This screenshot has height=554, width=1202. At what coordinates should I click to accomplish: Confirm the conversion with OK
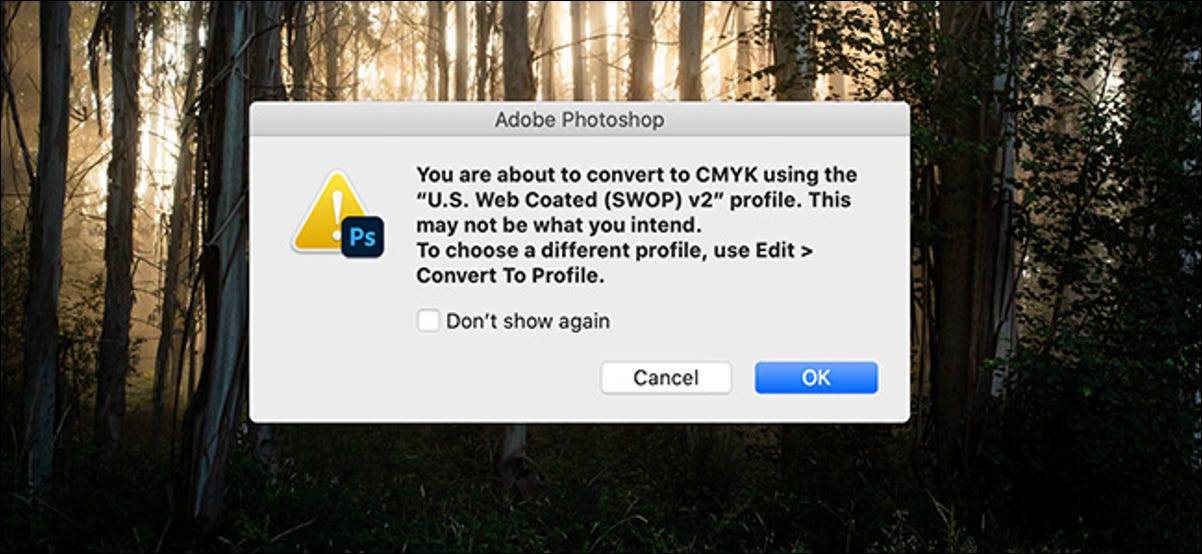[816, 378]
